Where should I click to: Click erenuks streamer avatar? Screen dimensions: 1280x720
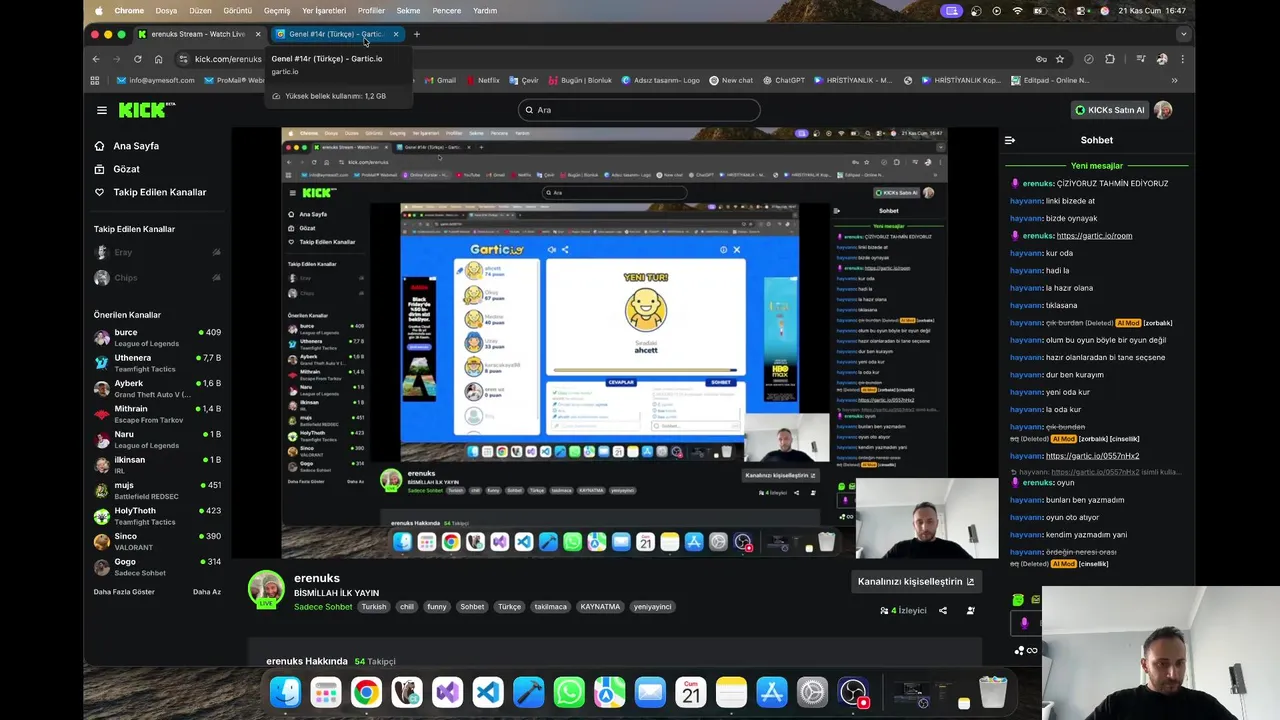coord(266,589)
